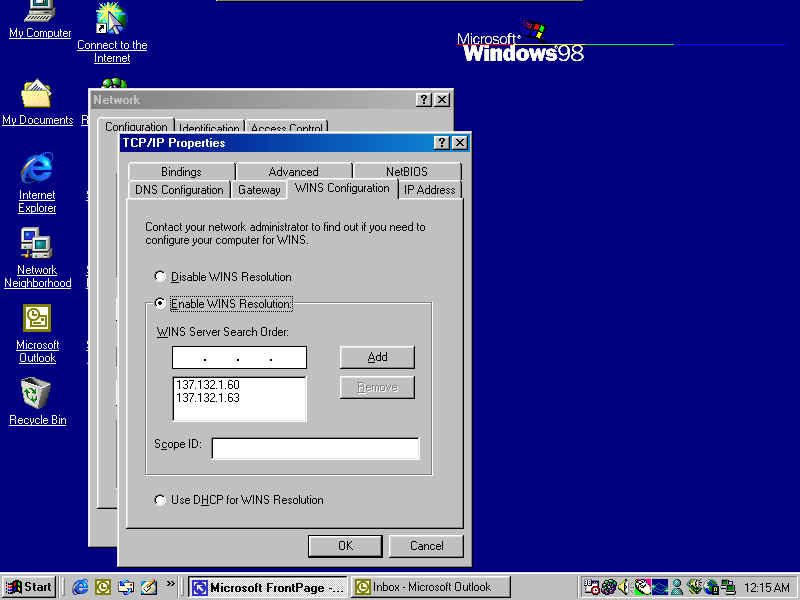Select 137.132.1.63 in the server list
Screen dimensions: 800x600
pos(208,398)
